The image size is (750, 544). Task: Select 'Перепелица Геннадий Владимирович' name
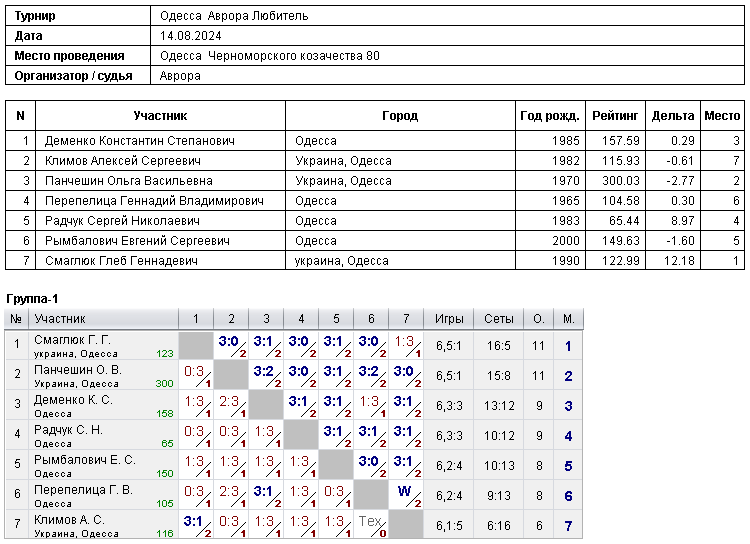pyautogui.click(x=154, y=201)
